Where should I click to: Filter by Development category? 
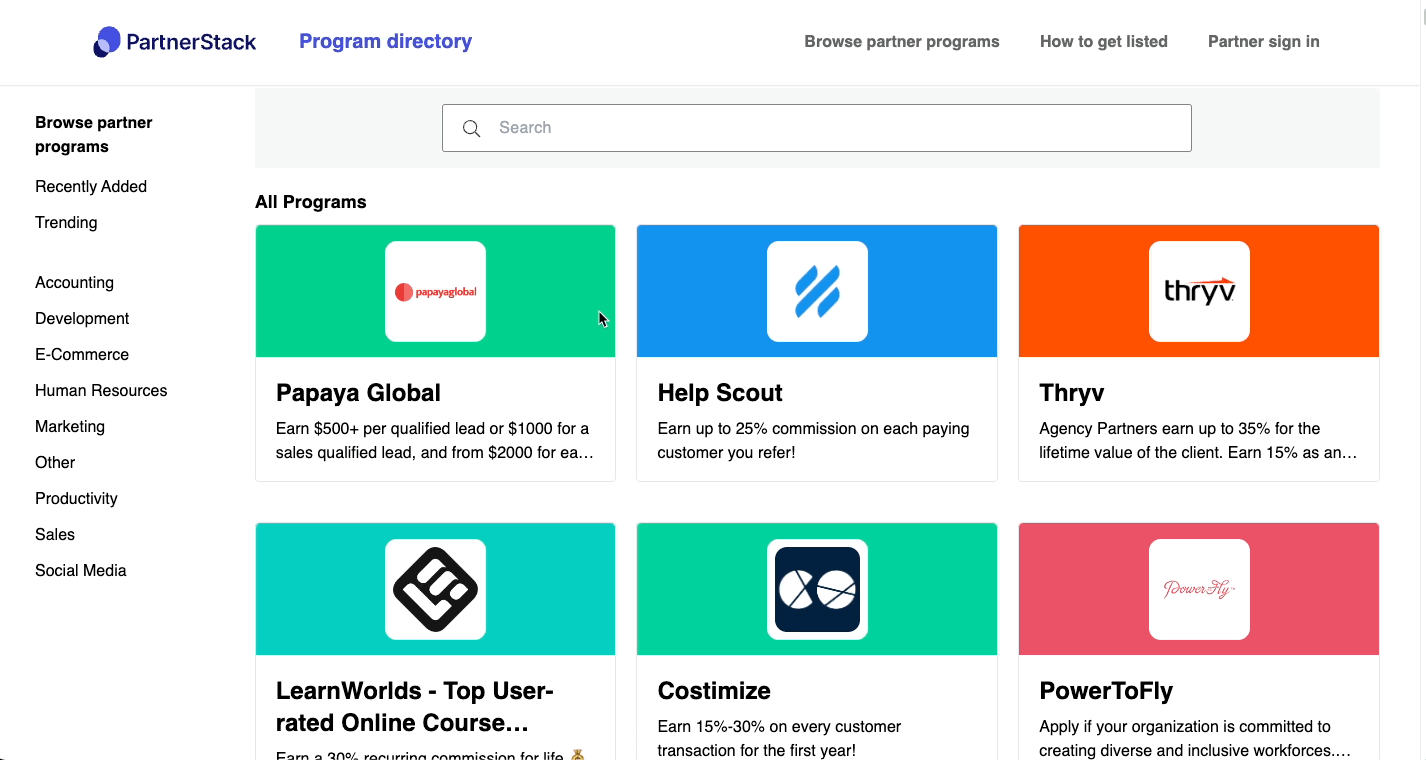tap(82, 318)
